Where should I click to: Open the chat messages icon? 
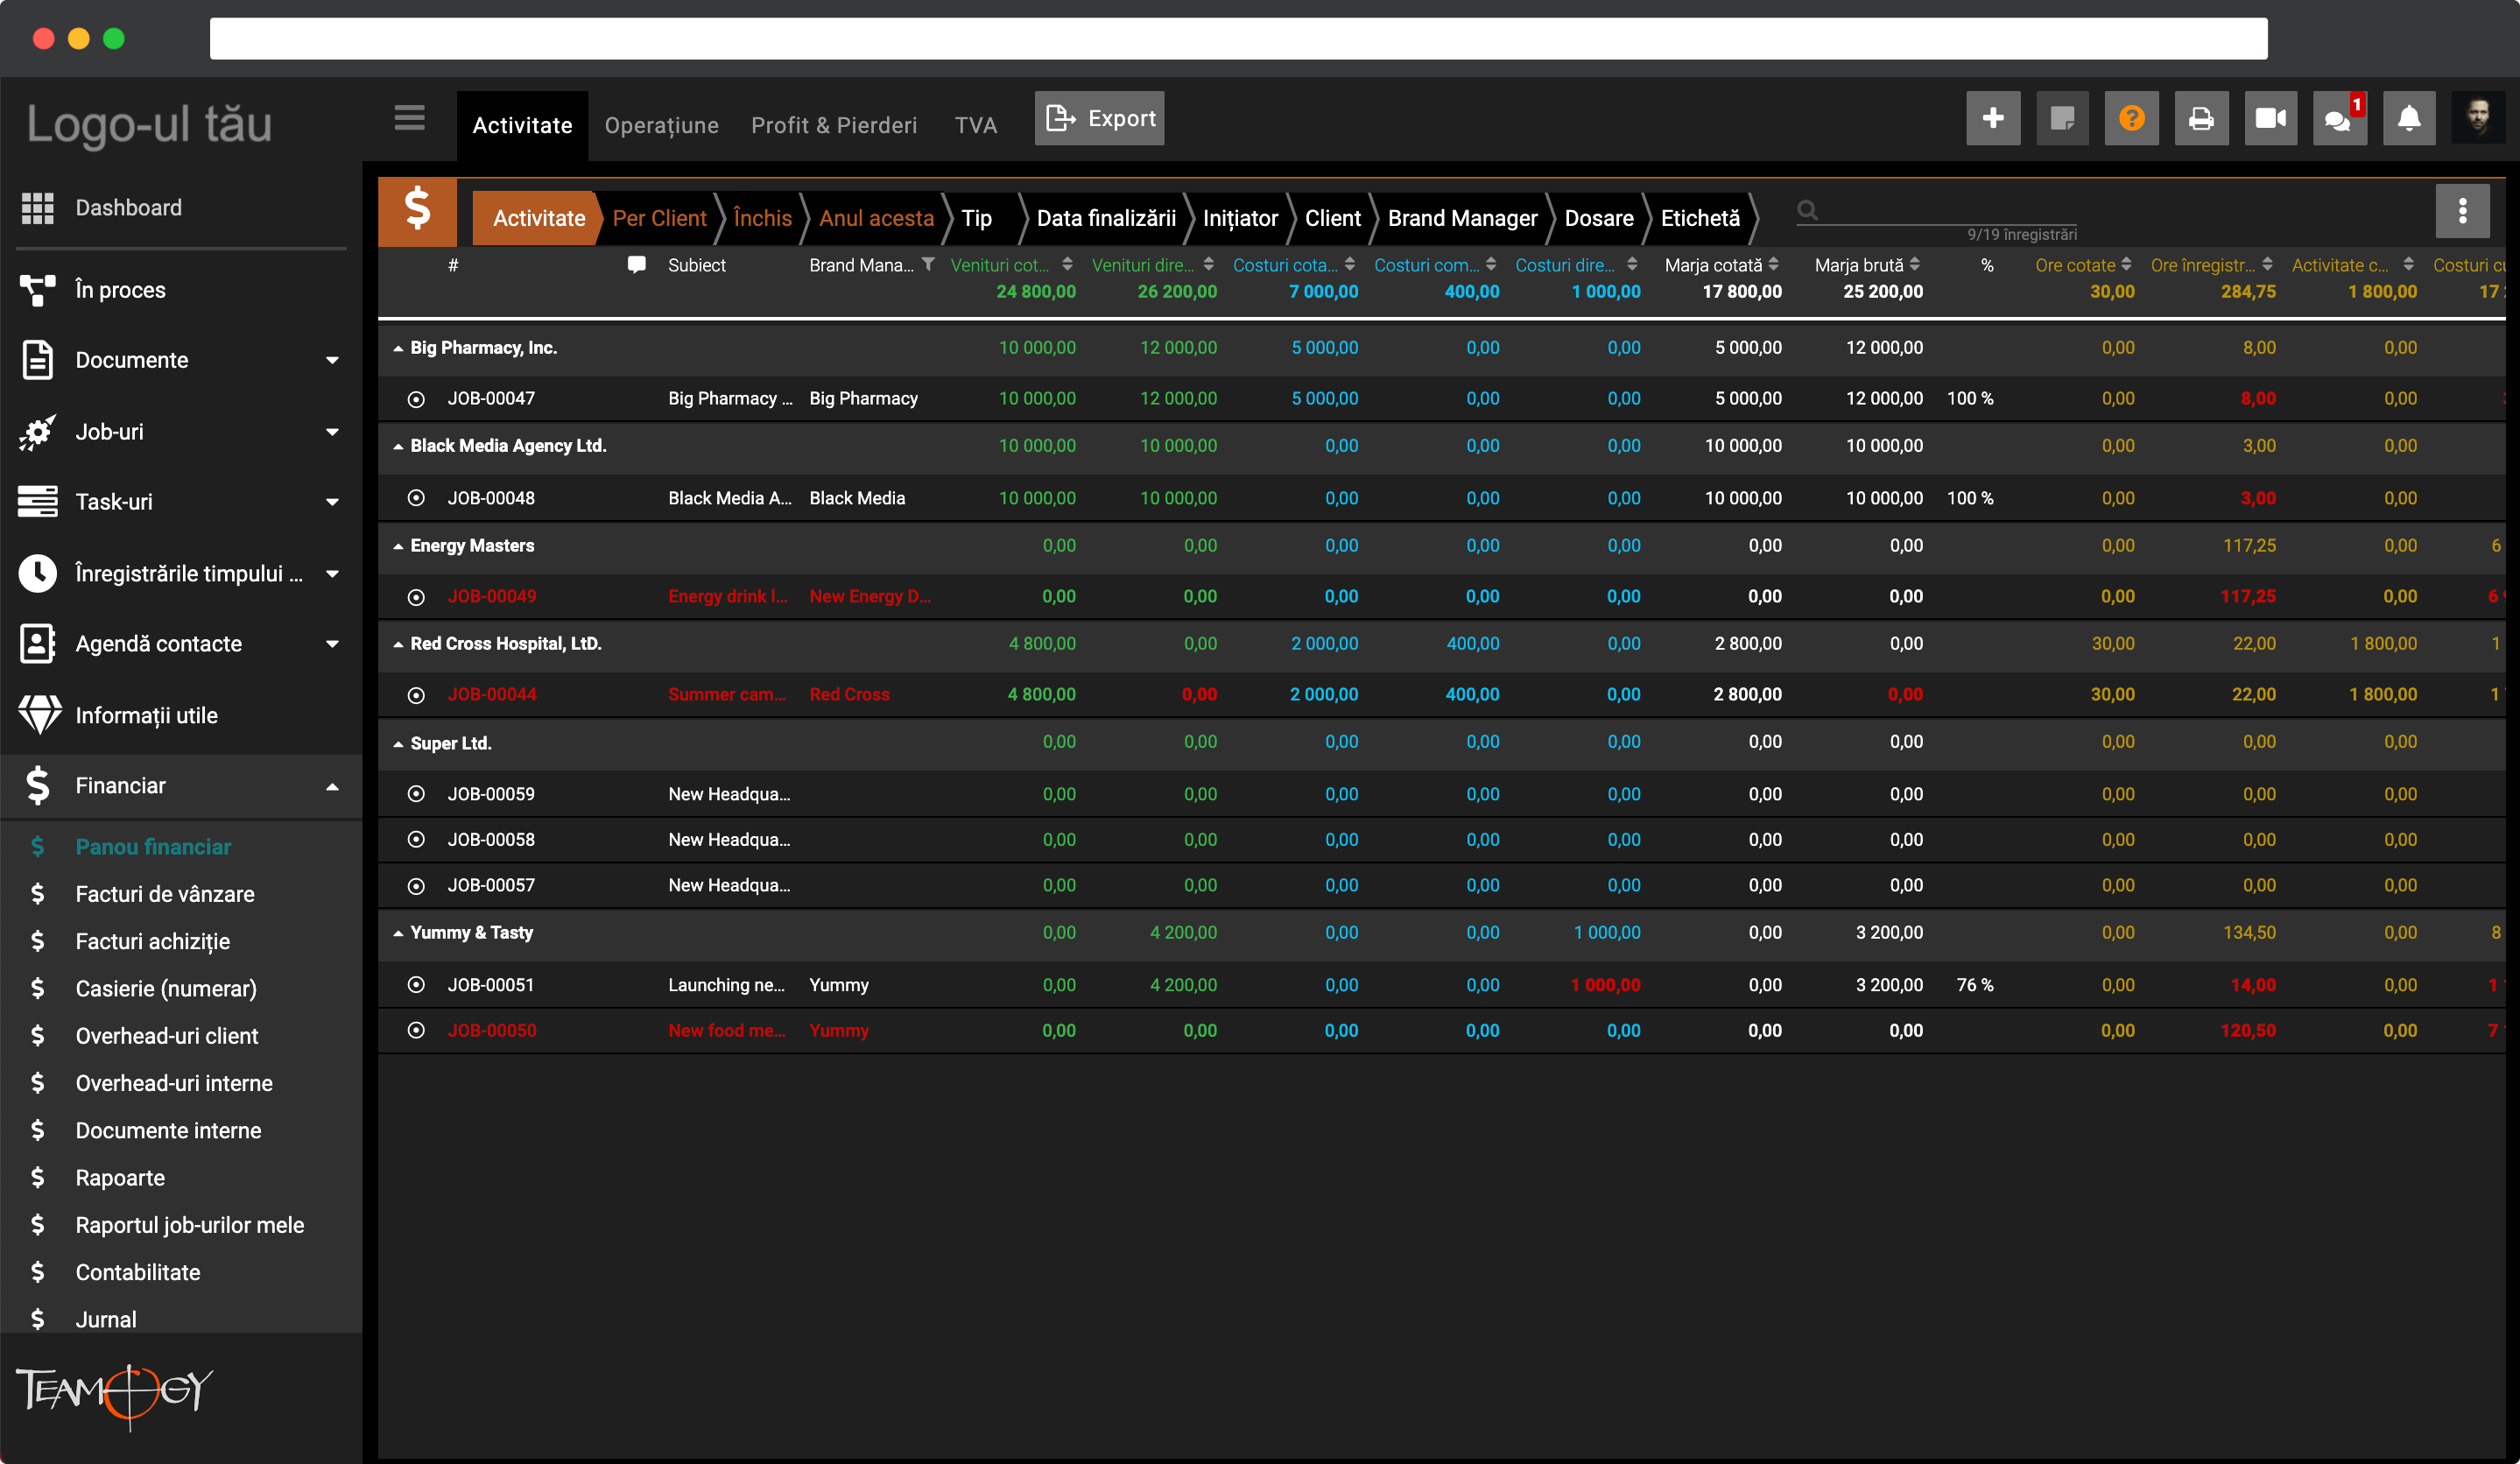point(2339,119)
